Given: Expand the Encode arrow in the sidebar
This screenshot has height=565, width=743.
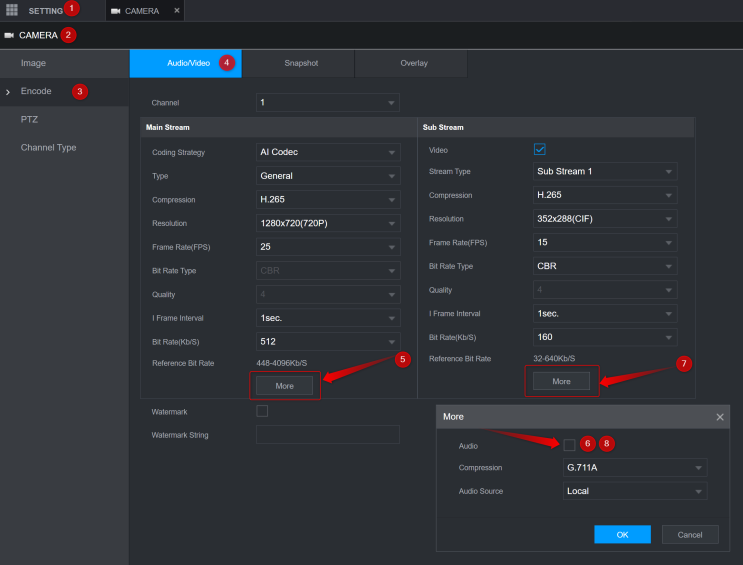Looking at the screenshot, I should (x=8, y=92).
